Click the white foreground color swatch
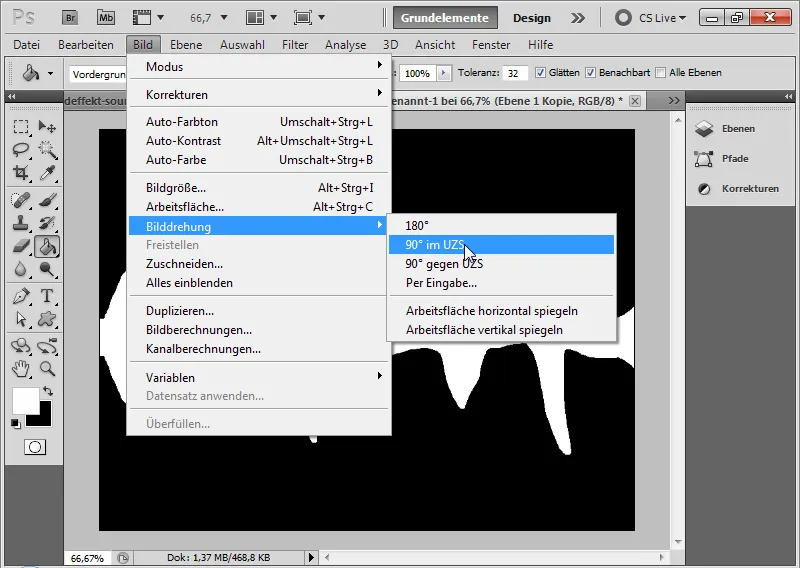800x568 pixels. pyautogui.click(x=26, y=401)
